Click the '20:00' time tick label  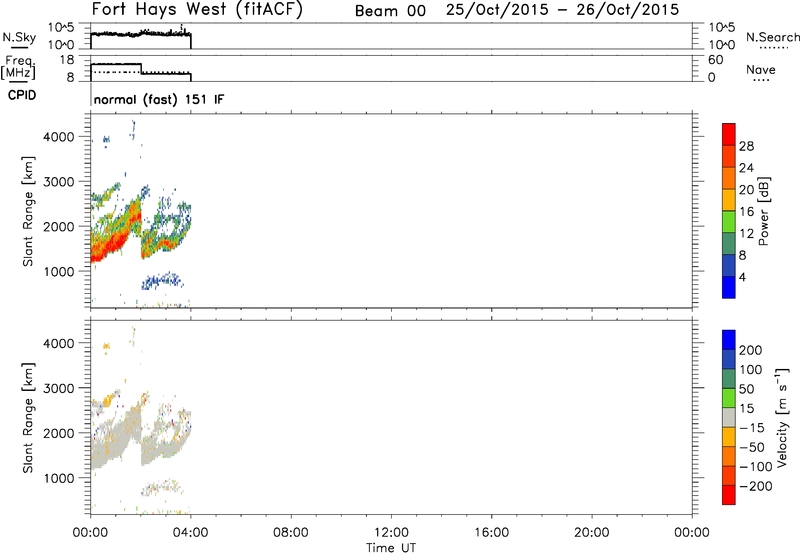pos(592,533)
